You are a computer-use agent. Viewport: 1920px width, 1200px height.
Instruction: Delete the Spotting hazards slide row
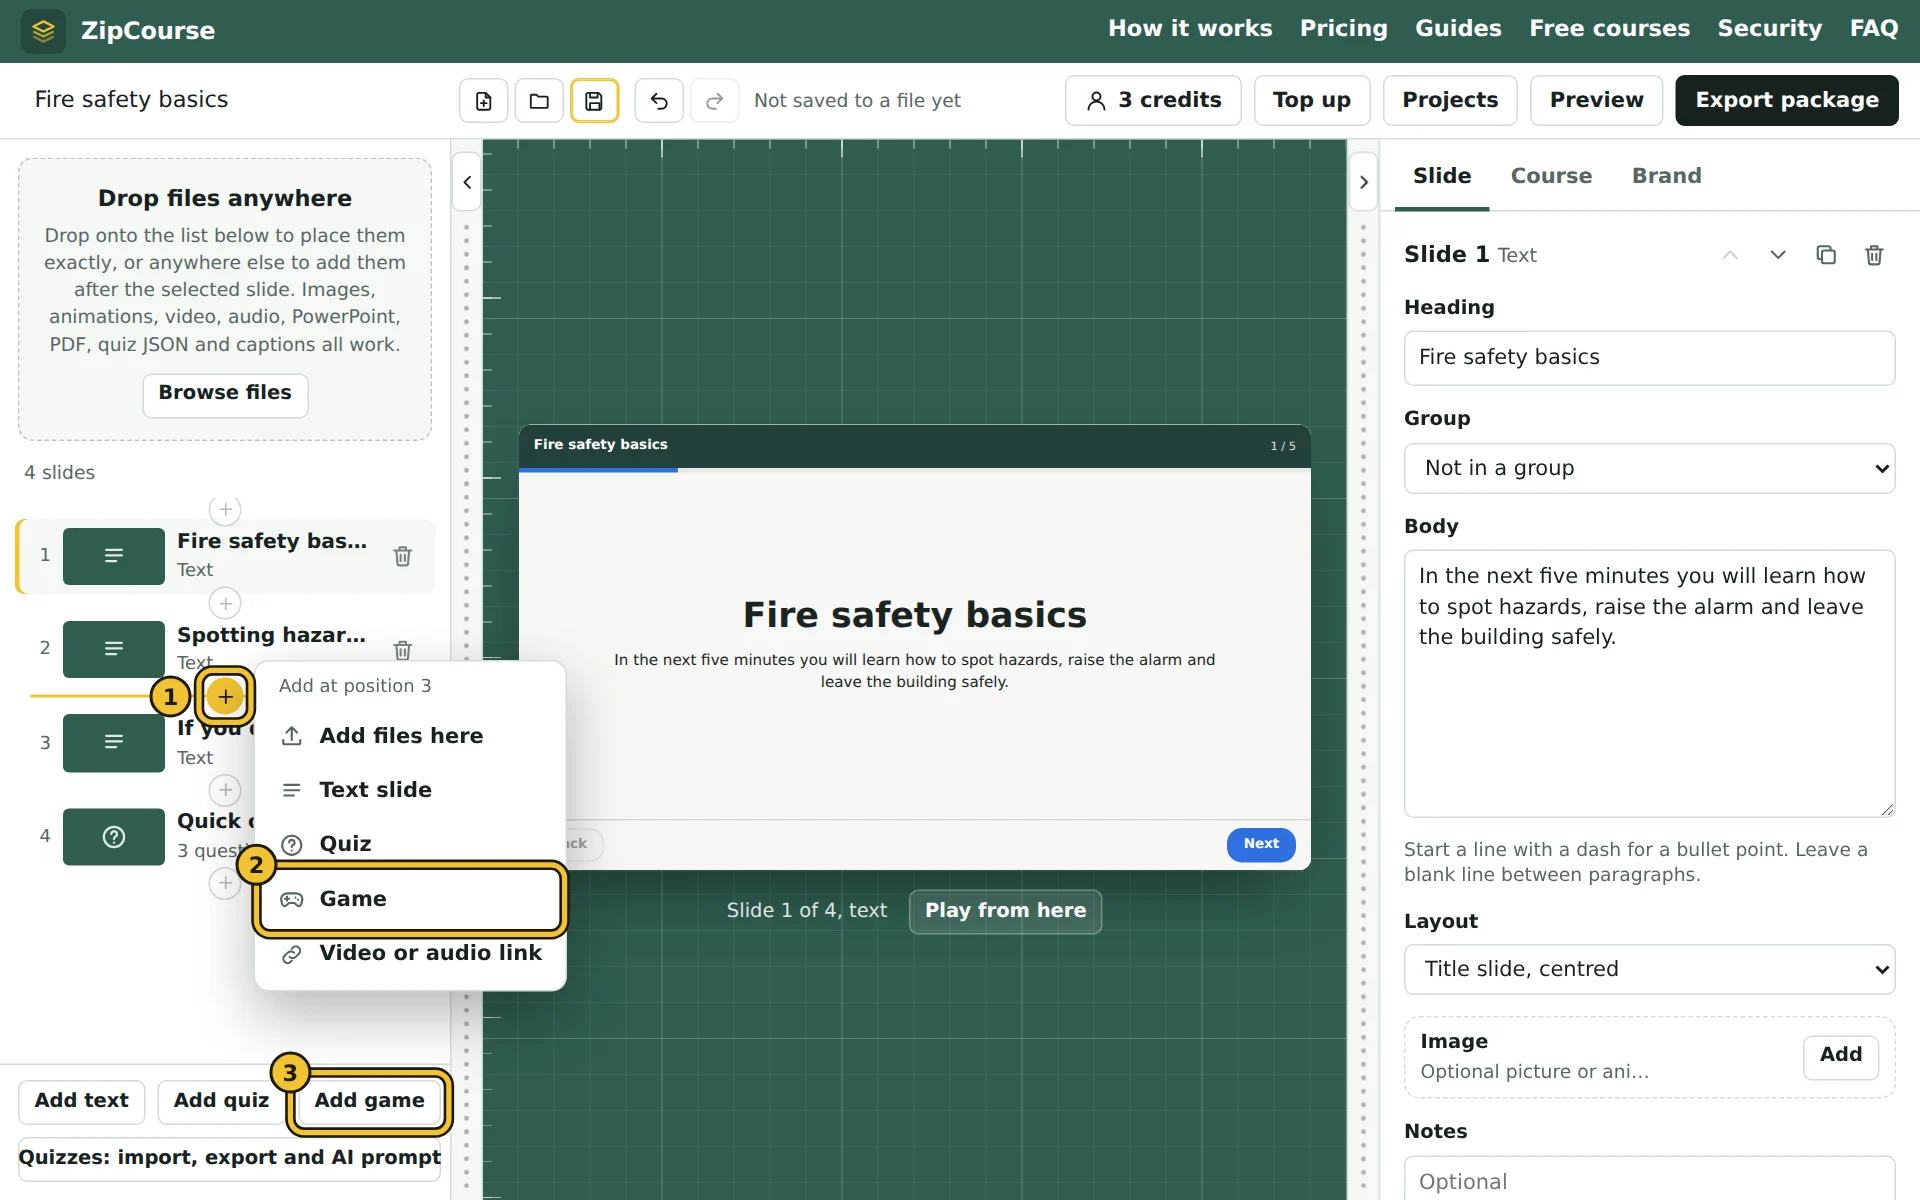tap(403, 650)
